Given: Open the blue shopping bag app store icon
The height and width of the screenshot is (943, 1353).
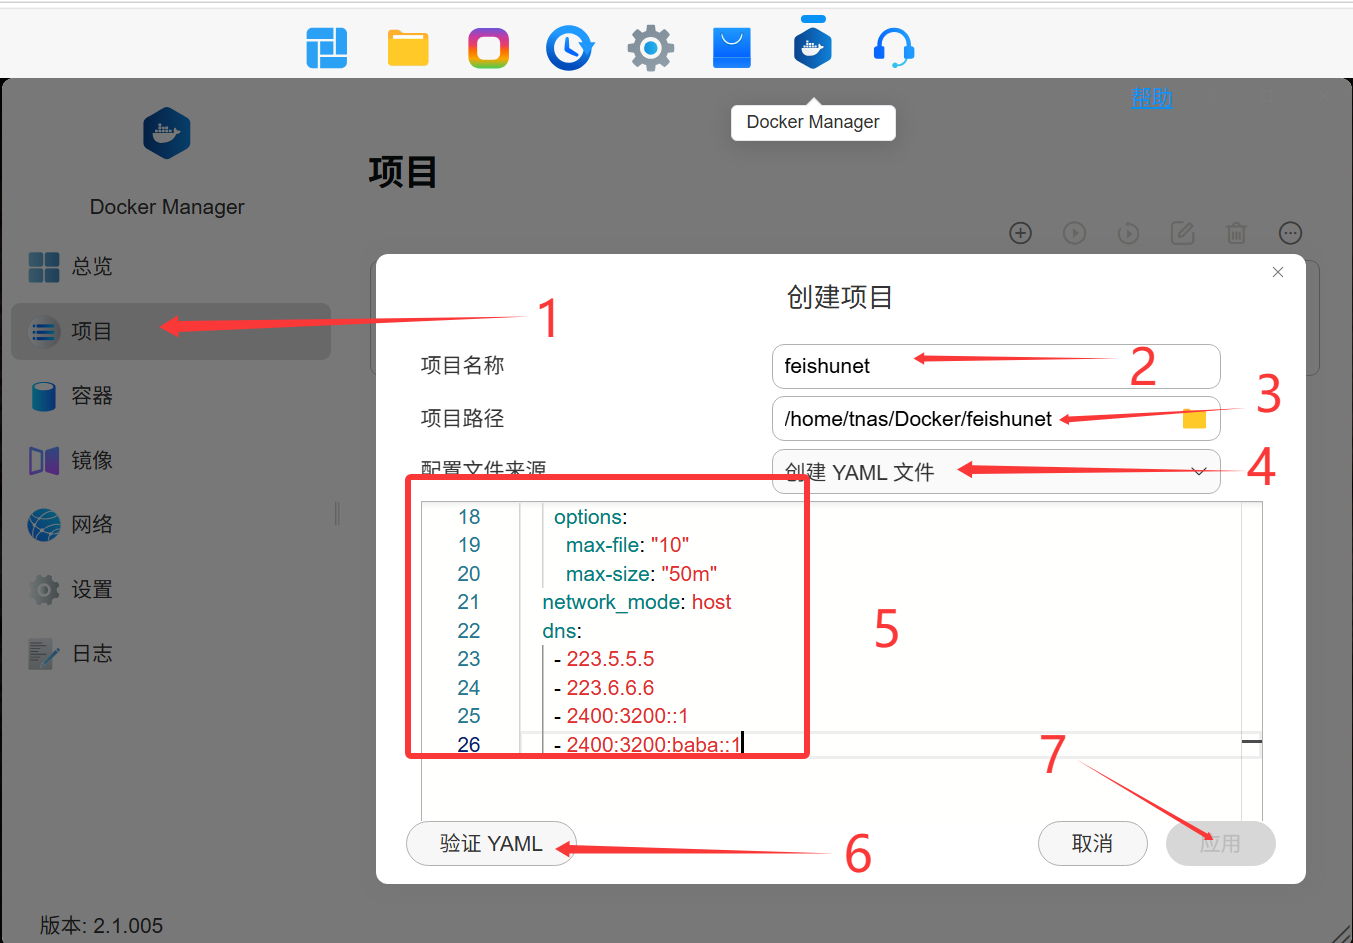Looking at the screenshot, I should [732, 47].
